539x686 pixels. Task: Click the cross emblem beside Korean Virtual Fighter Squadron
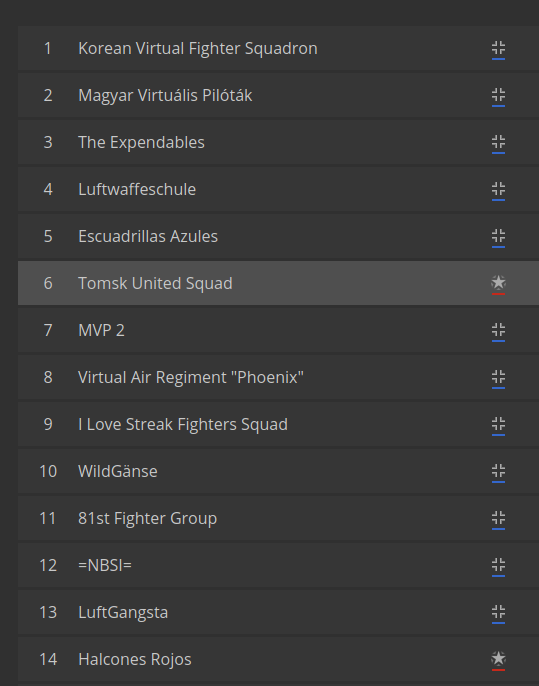pos(498,48)
